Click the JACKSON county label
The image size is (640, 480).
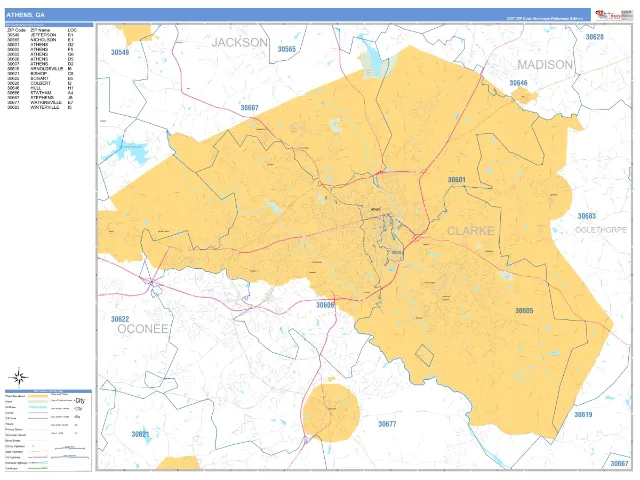tap(240, 42)
